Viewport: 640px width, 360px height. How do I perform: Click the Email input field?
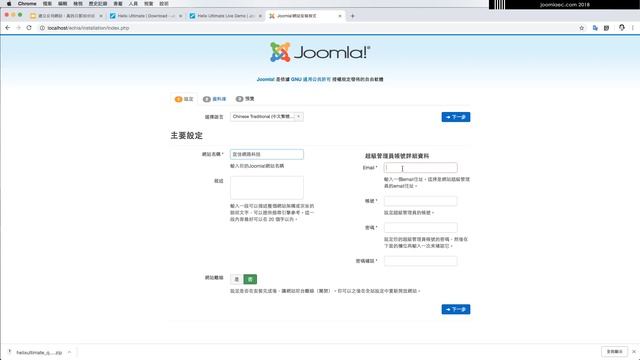pos(420,168)
